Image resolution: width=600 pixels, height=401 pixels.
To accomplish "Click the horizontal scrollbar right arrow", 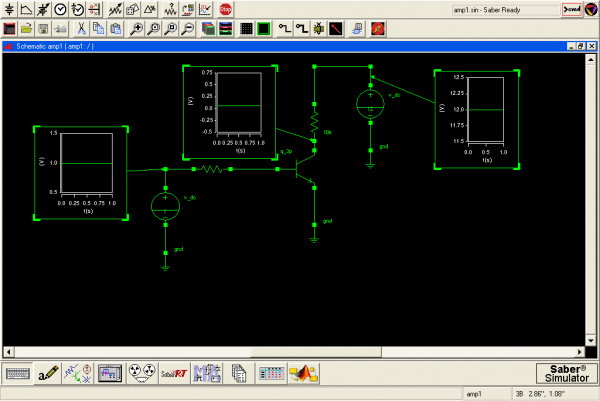I will coord(580,351).
